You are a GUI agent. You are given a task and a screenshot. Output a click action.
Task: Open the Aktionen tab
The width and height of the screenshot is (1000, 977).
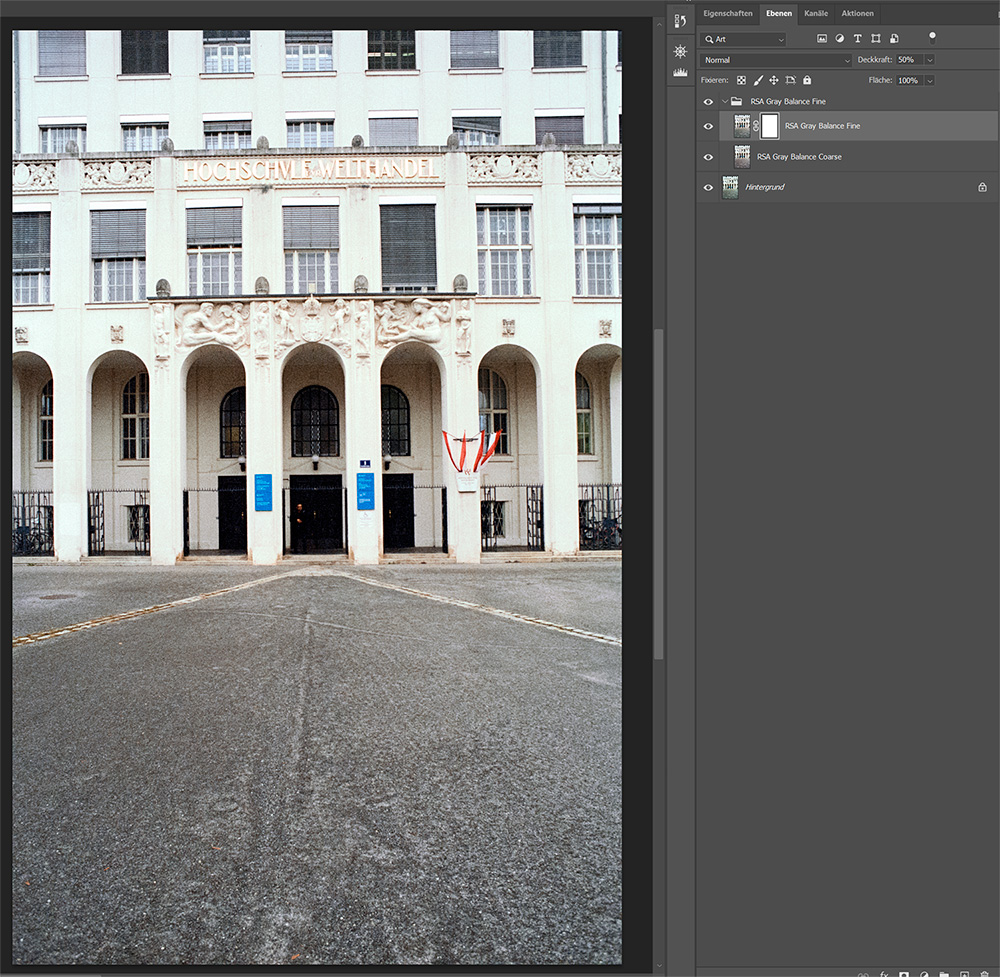click(857, 13)
